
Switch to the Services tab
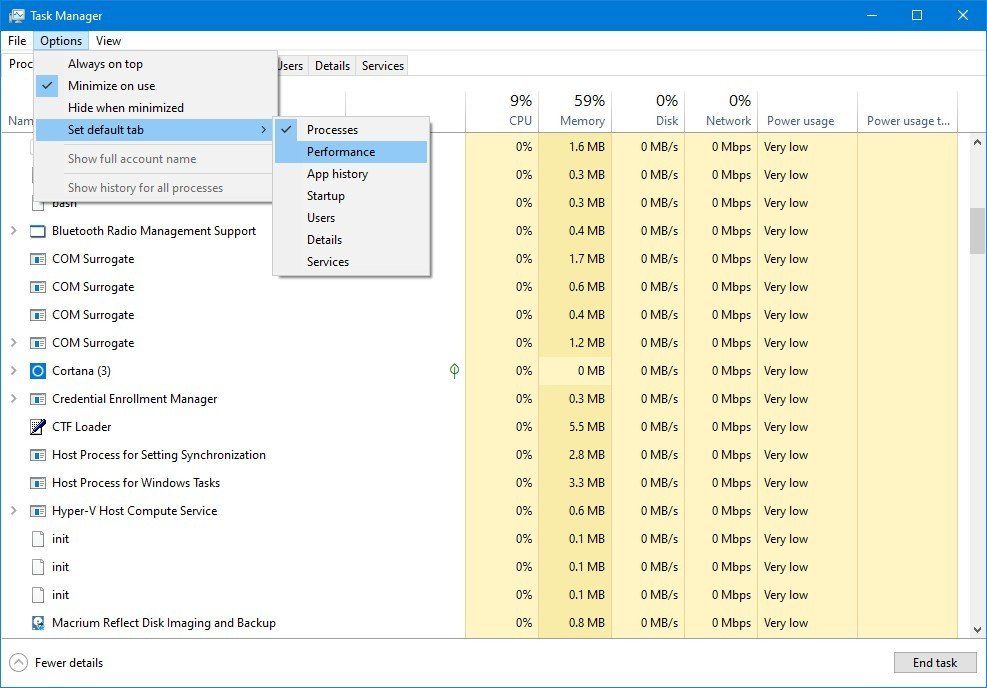tap(383, 66)
